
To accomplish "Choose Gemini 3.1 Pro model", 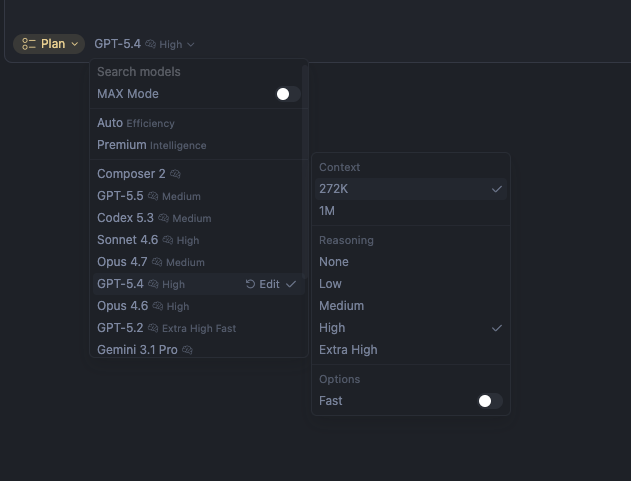I will 199,349.
